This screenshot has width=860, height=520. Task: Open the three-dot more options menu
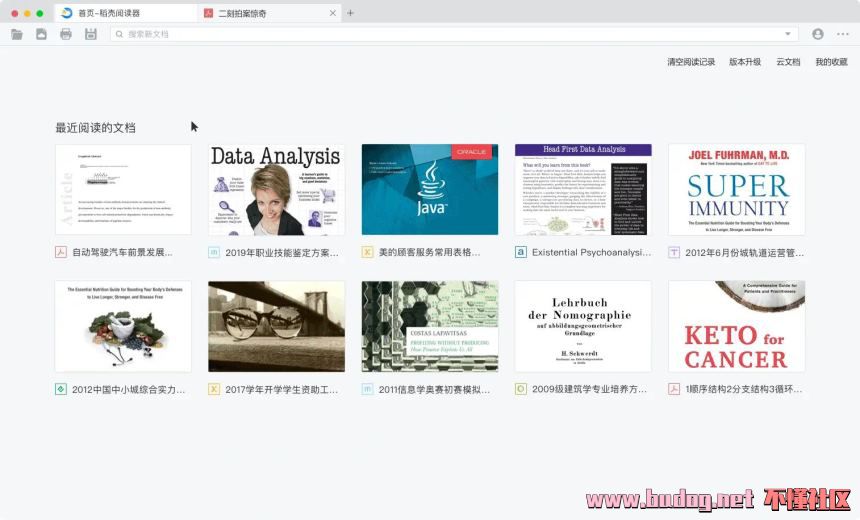[843, 34]
